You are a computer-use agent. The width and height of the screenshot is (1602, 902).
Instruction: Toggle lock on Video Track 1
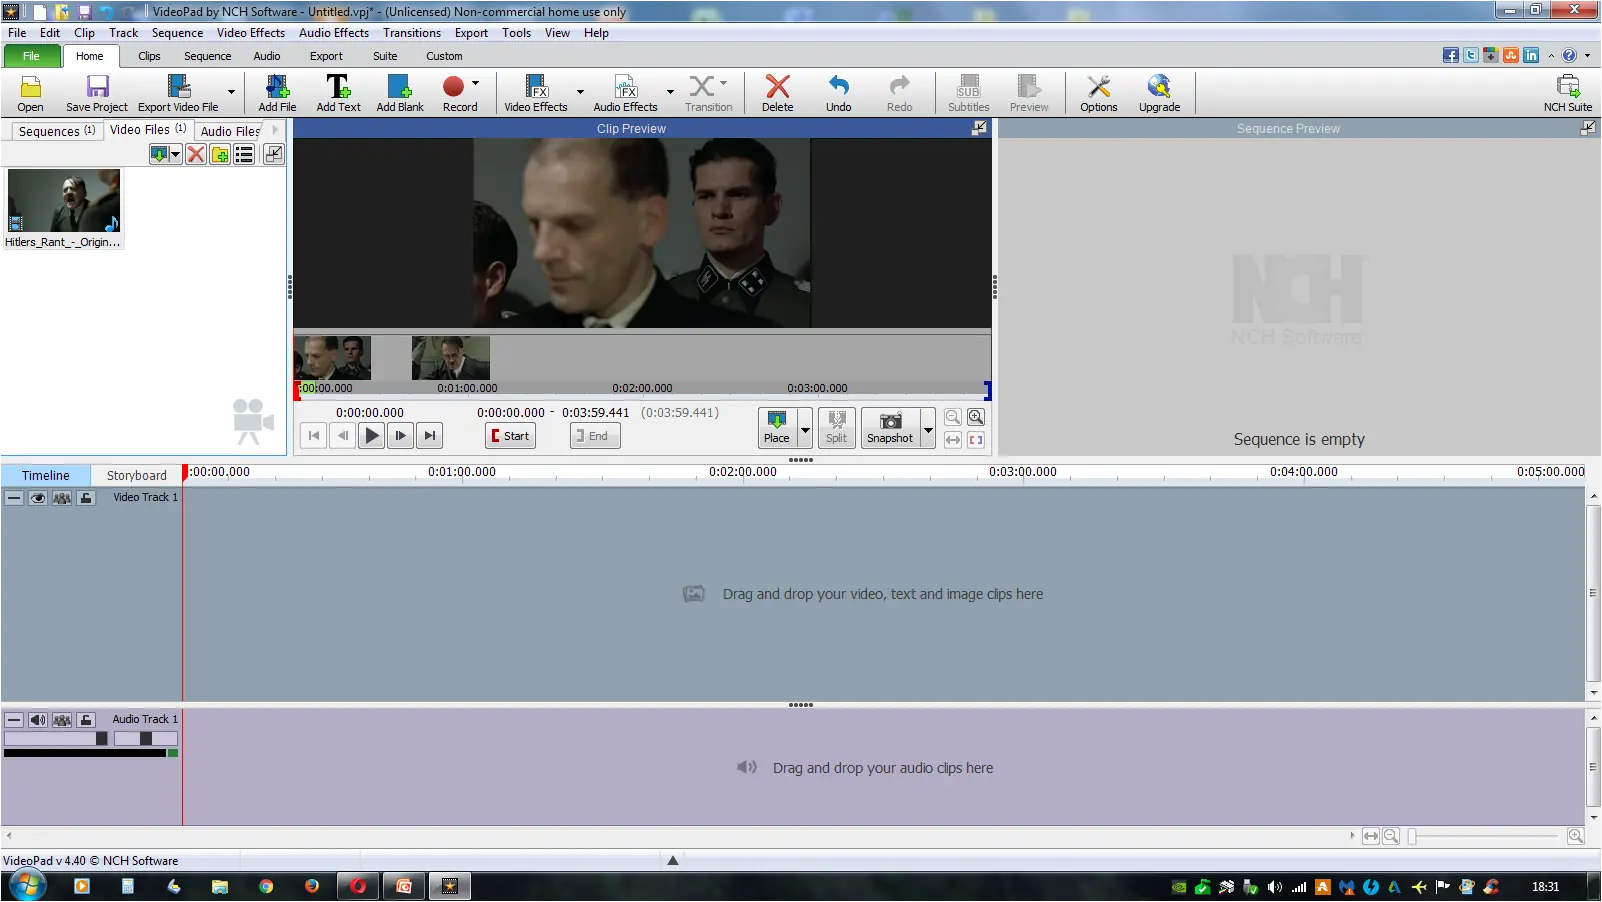(86, 497)
